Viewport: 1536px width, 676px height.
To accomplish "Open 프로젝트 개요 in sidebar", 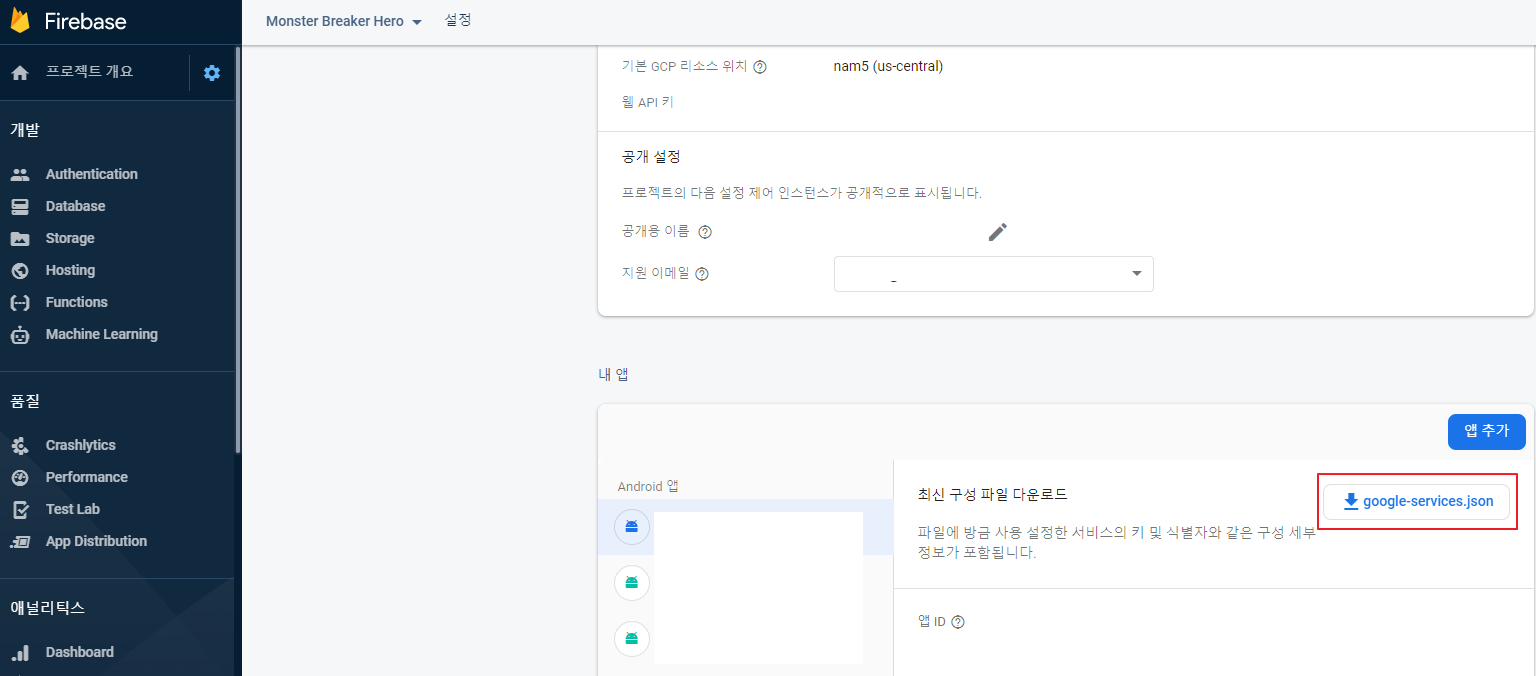I will (89, 72).
